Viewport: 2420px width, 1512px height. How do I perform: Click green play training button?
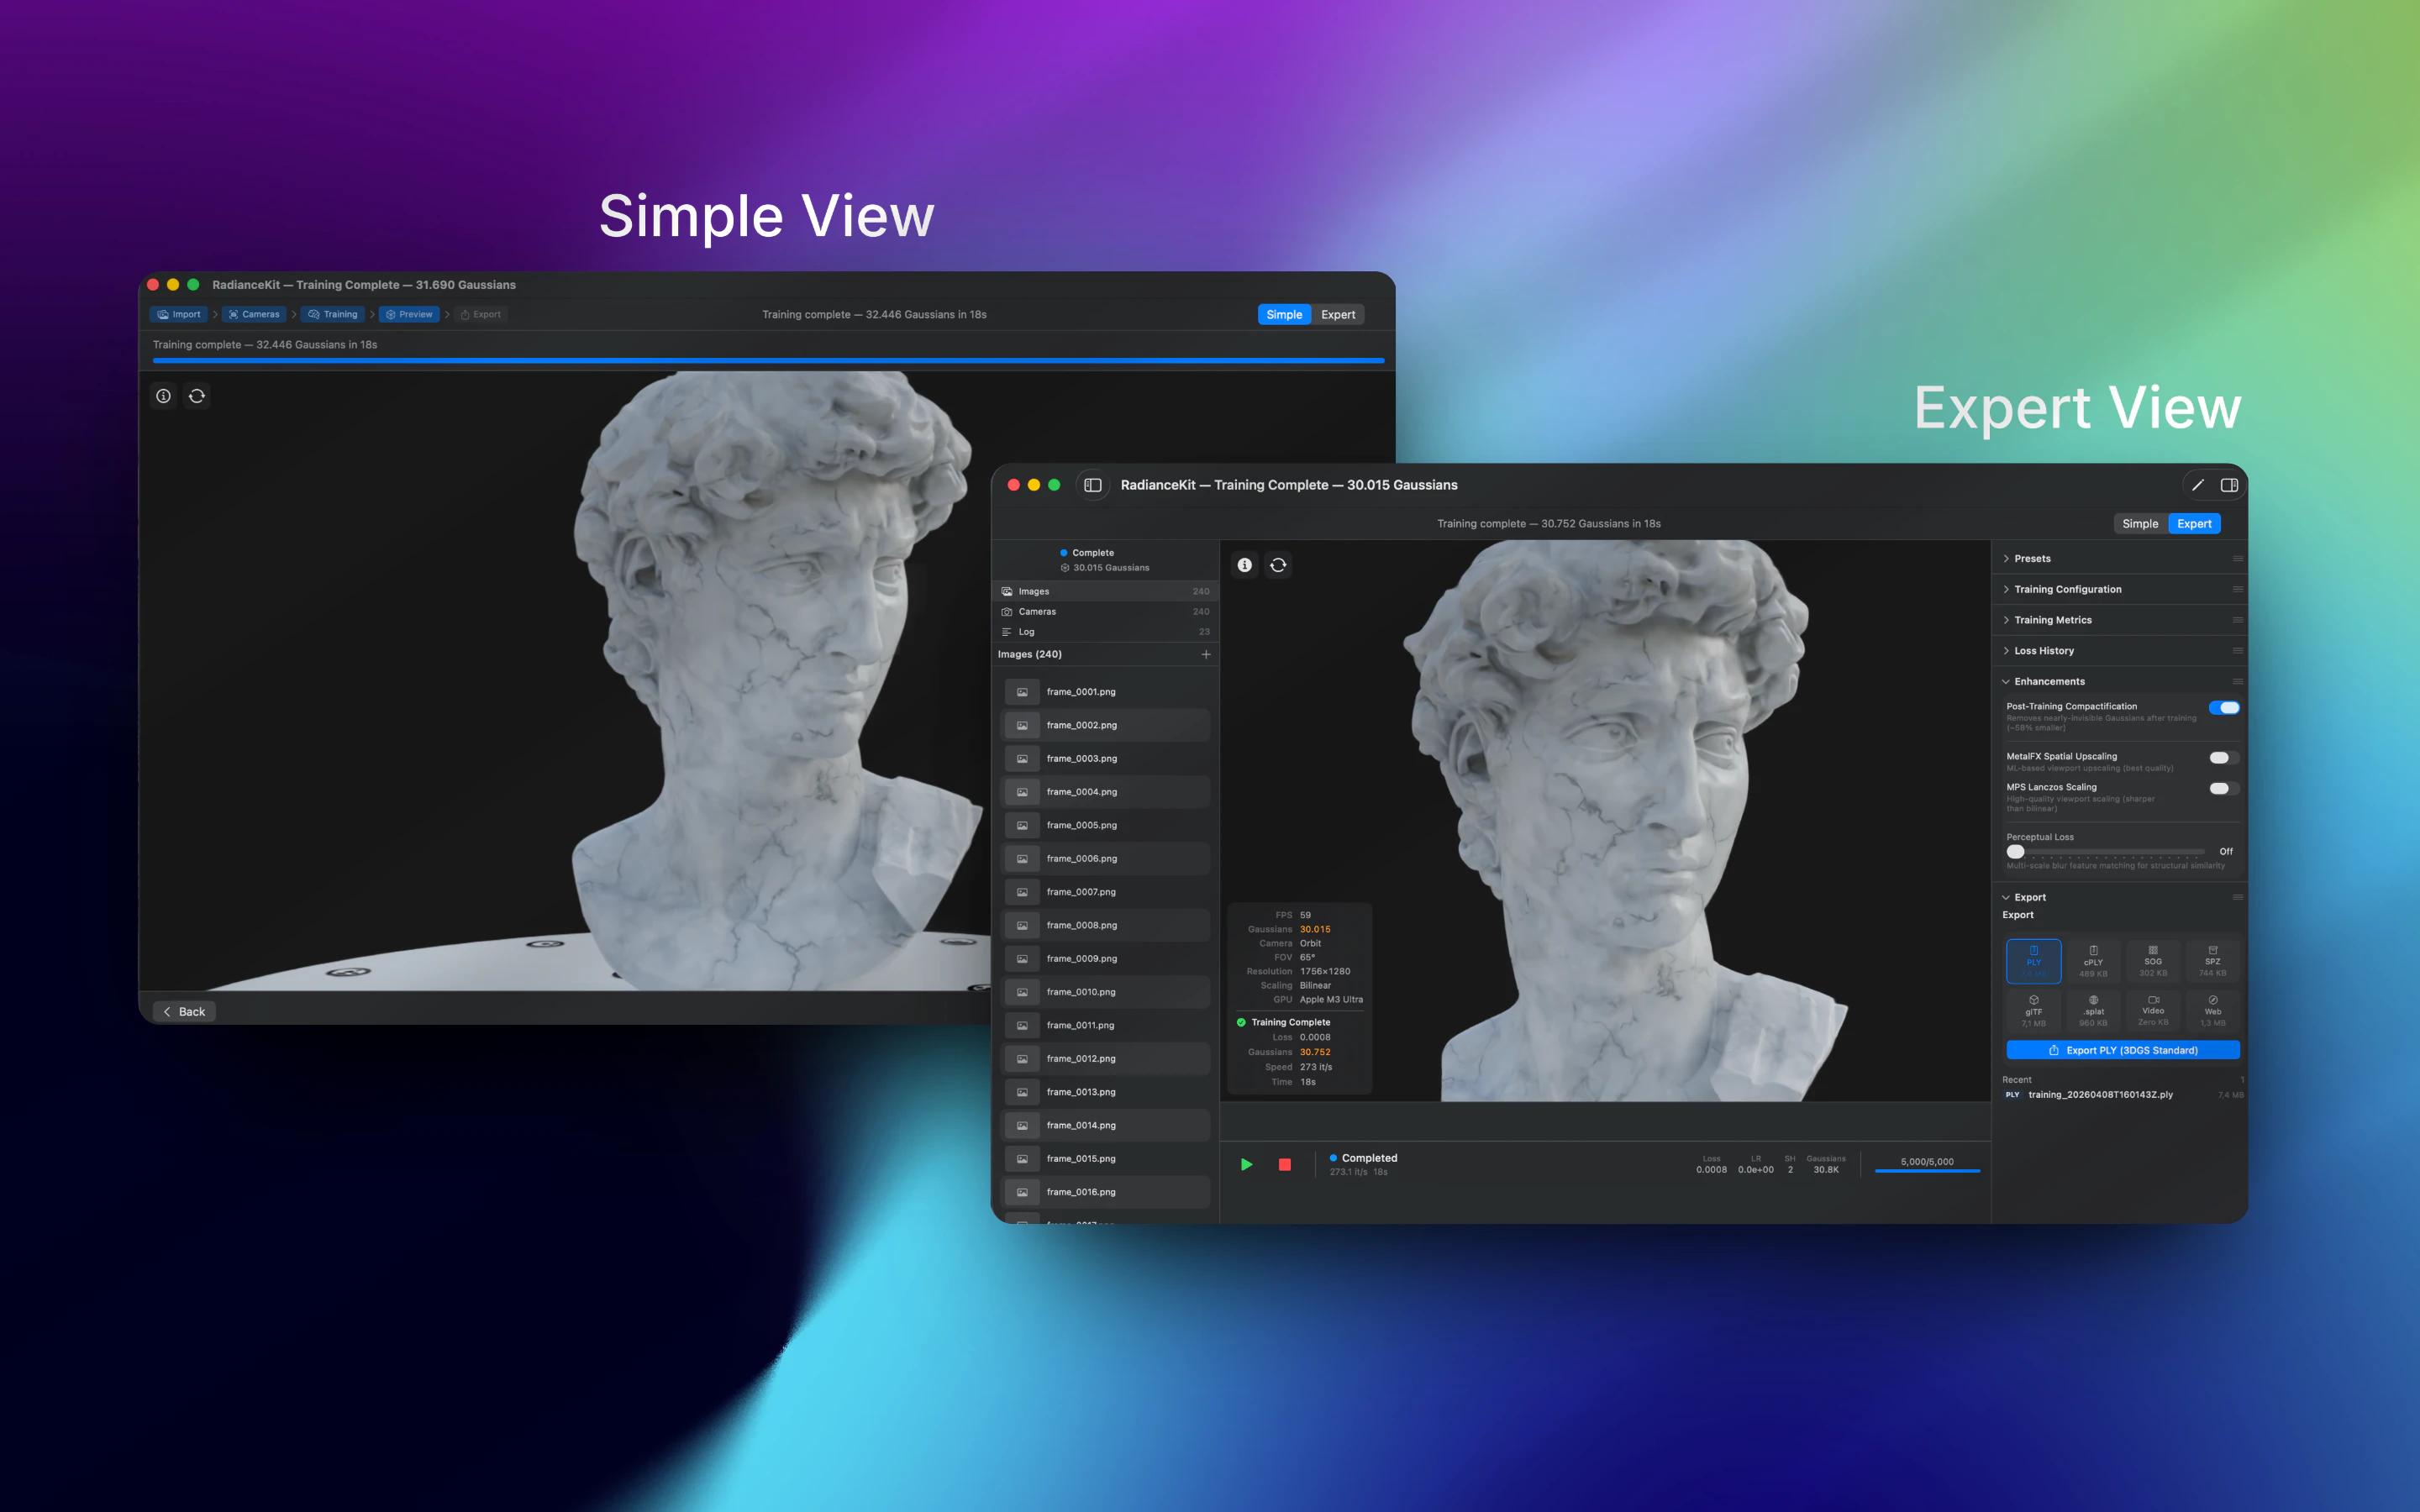coord(1246,1165)
